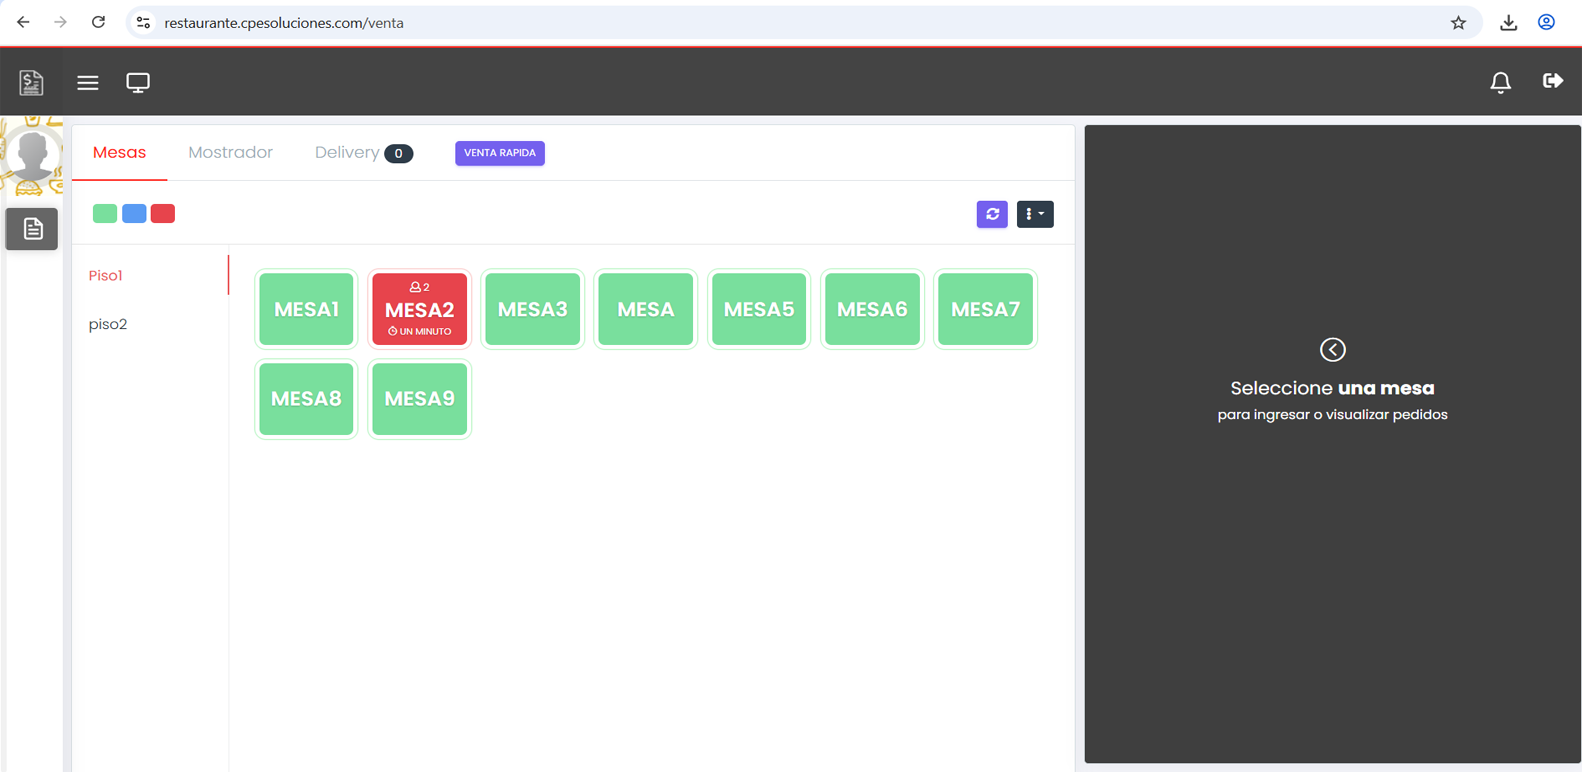The height and width of the screenshot is (772, 1582).
Task: Click the invoice logo icon at top-left
Action: pyautogui.click(x=31, y=83)
